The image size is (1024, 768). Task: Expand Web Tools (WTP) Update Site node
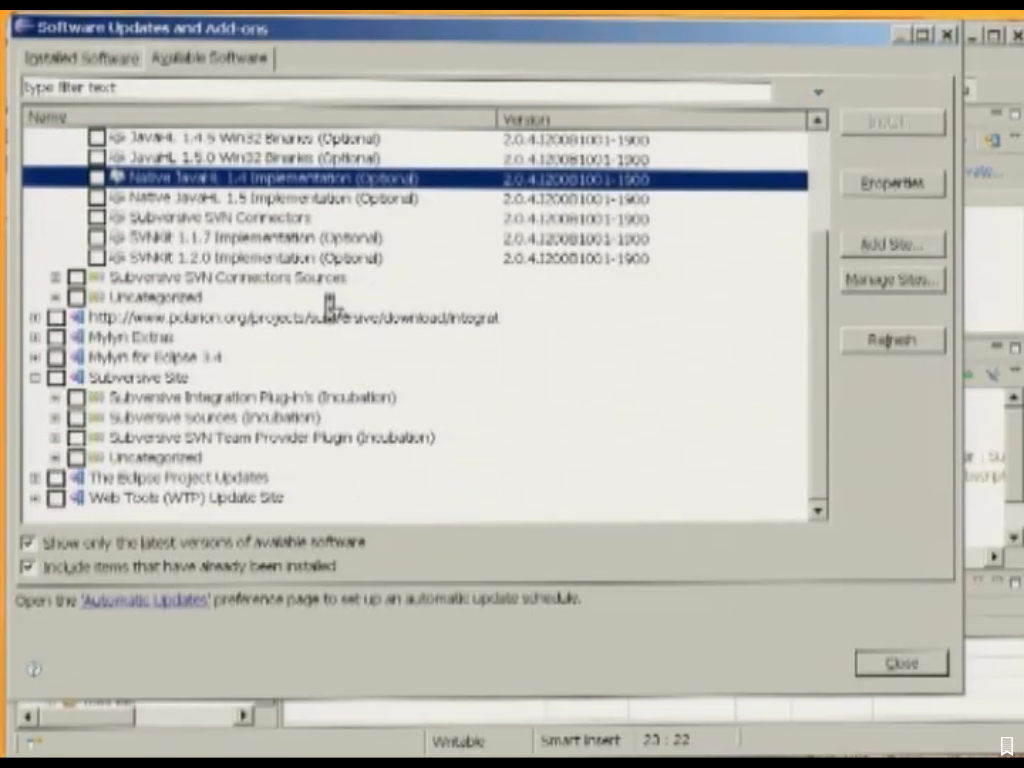click(x=35, y=498)
